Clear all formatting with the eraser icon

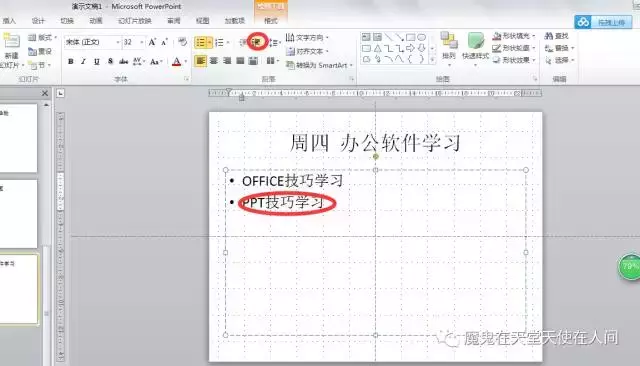[x=182, y=42]
